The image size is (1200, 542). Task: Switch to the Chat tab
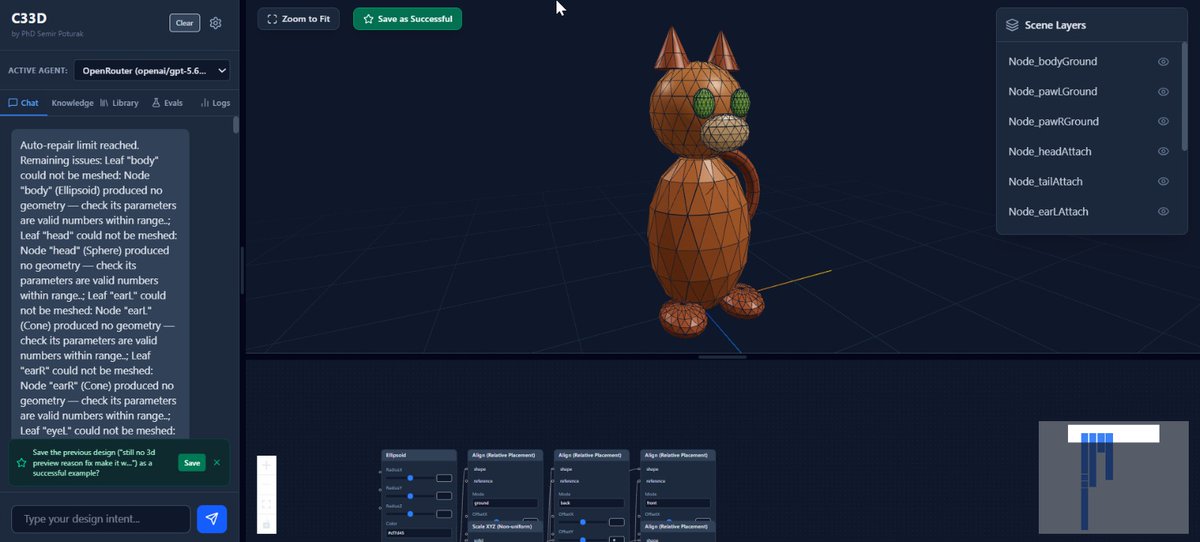tap(24, 102)
